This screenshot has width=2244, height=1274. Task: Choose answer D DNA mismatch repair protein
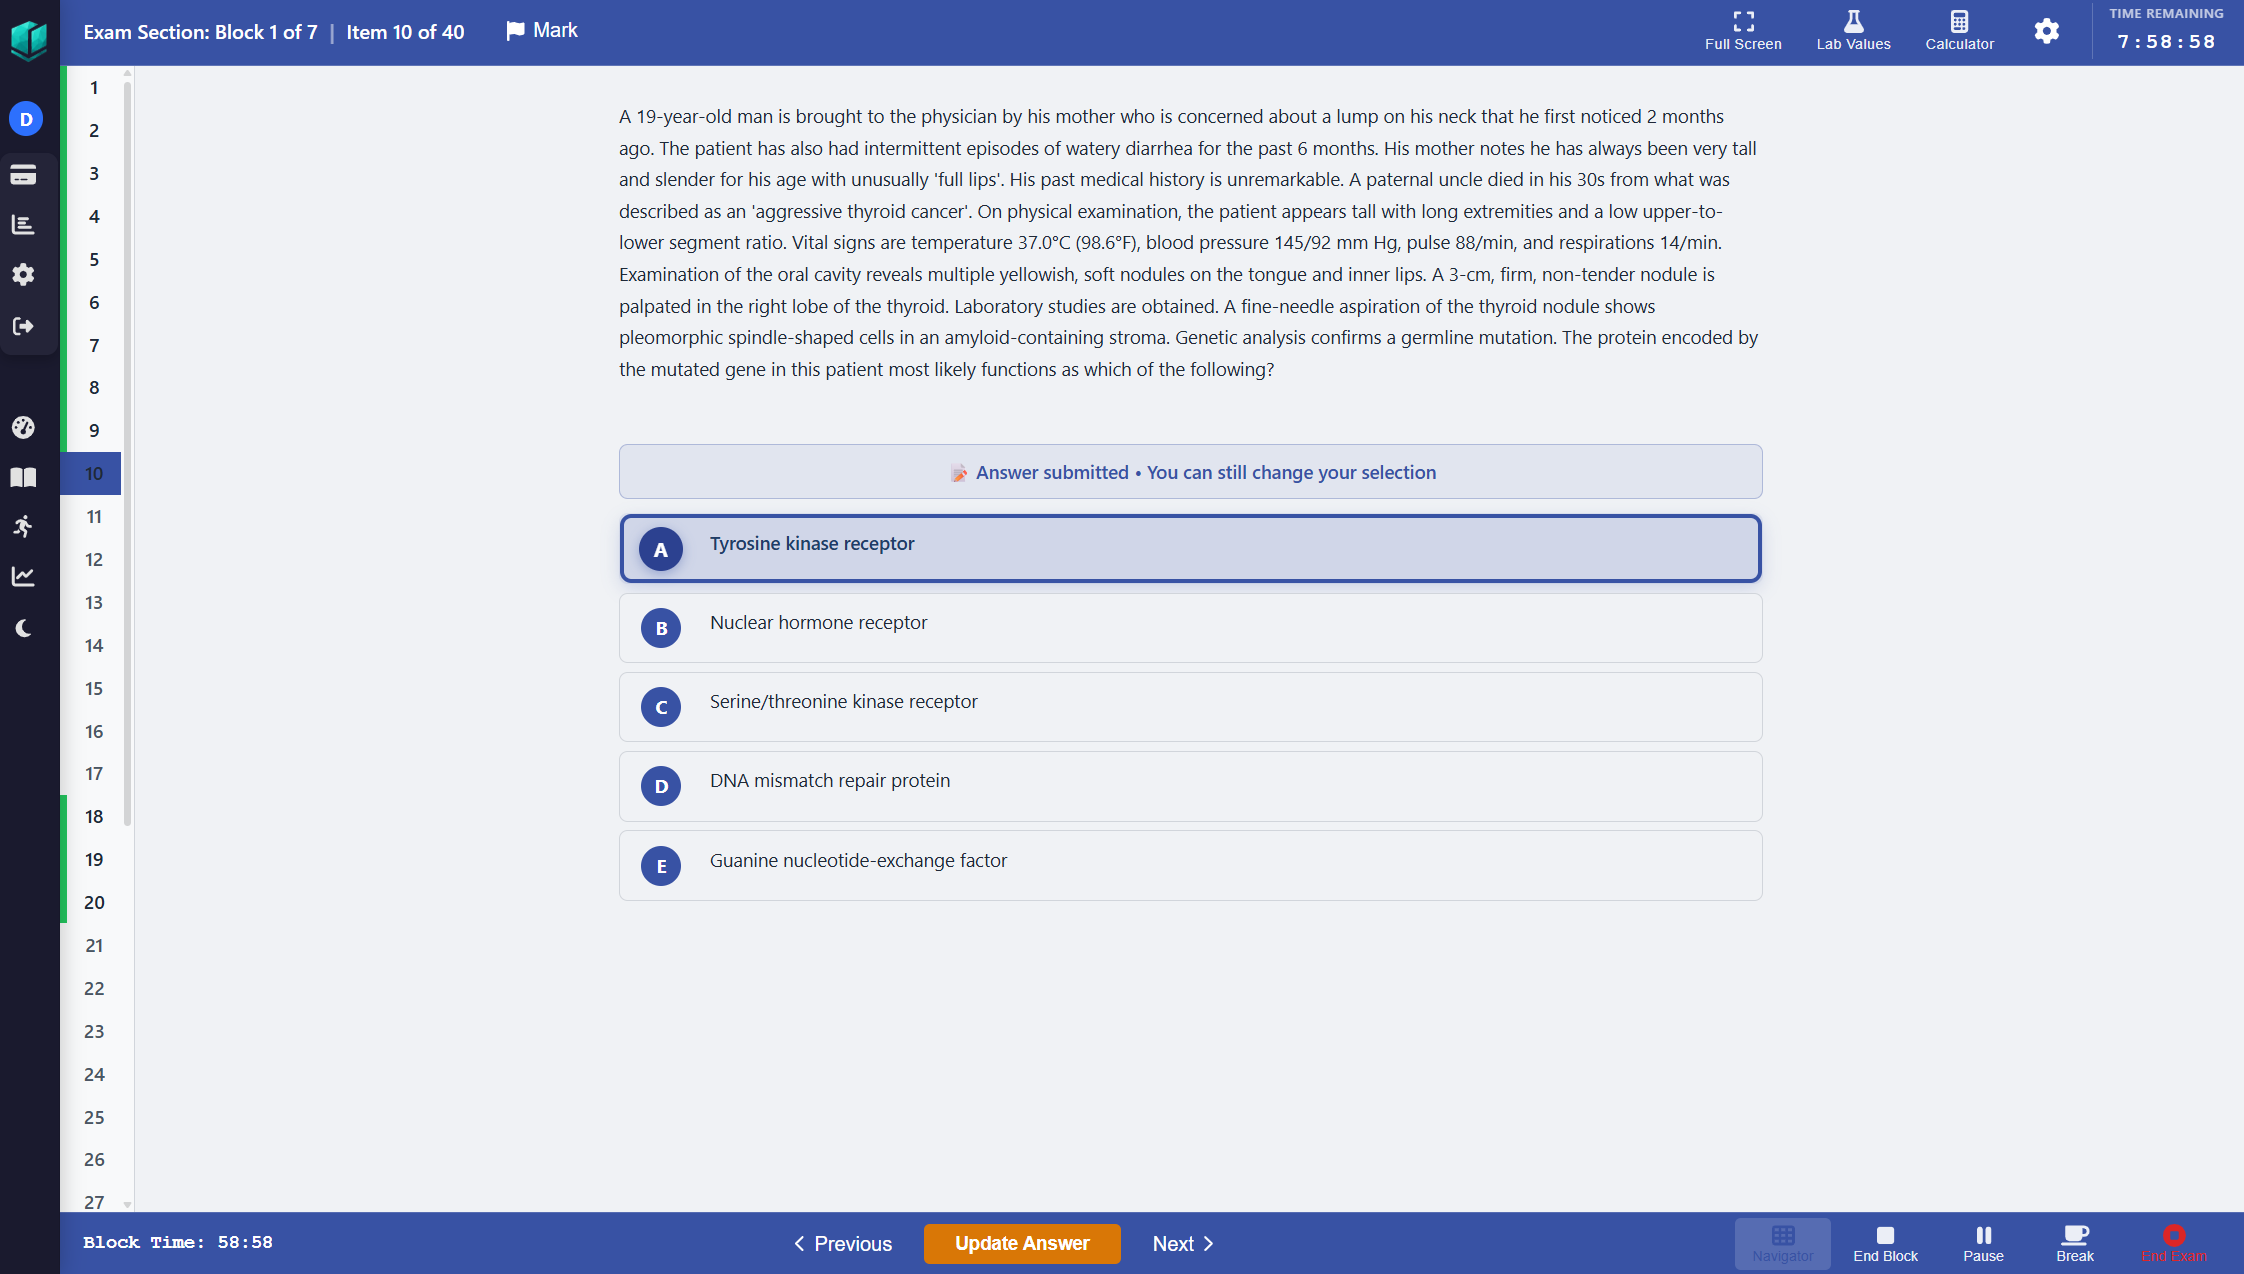(1190, 786)
